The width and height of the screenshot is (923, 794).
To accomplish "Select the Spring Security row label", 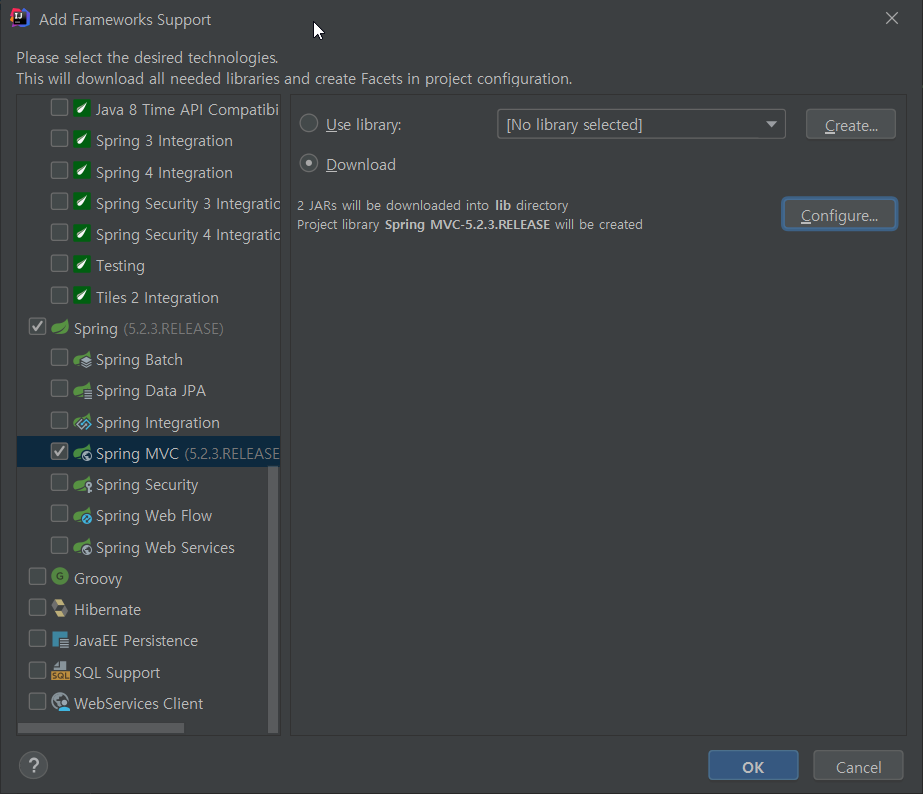I will point(147,485).
